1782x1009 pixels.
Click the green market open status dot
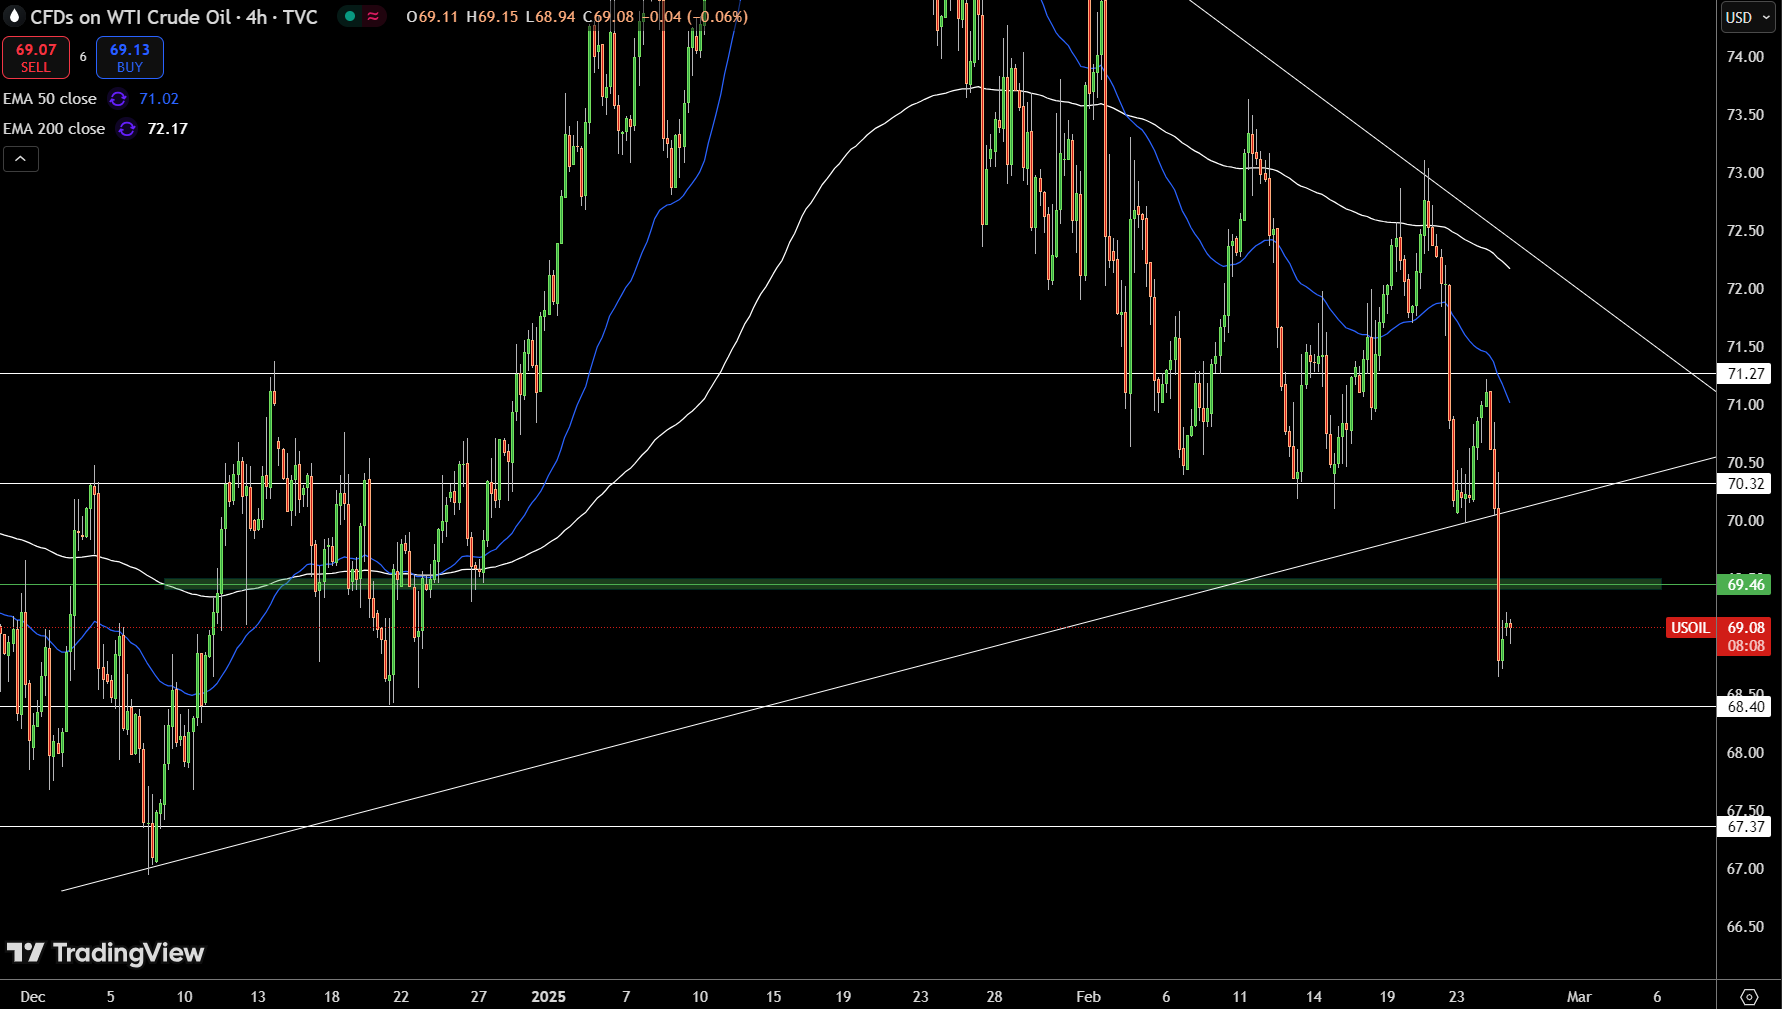[x=350, y=16]
